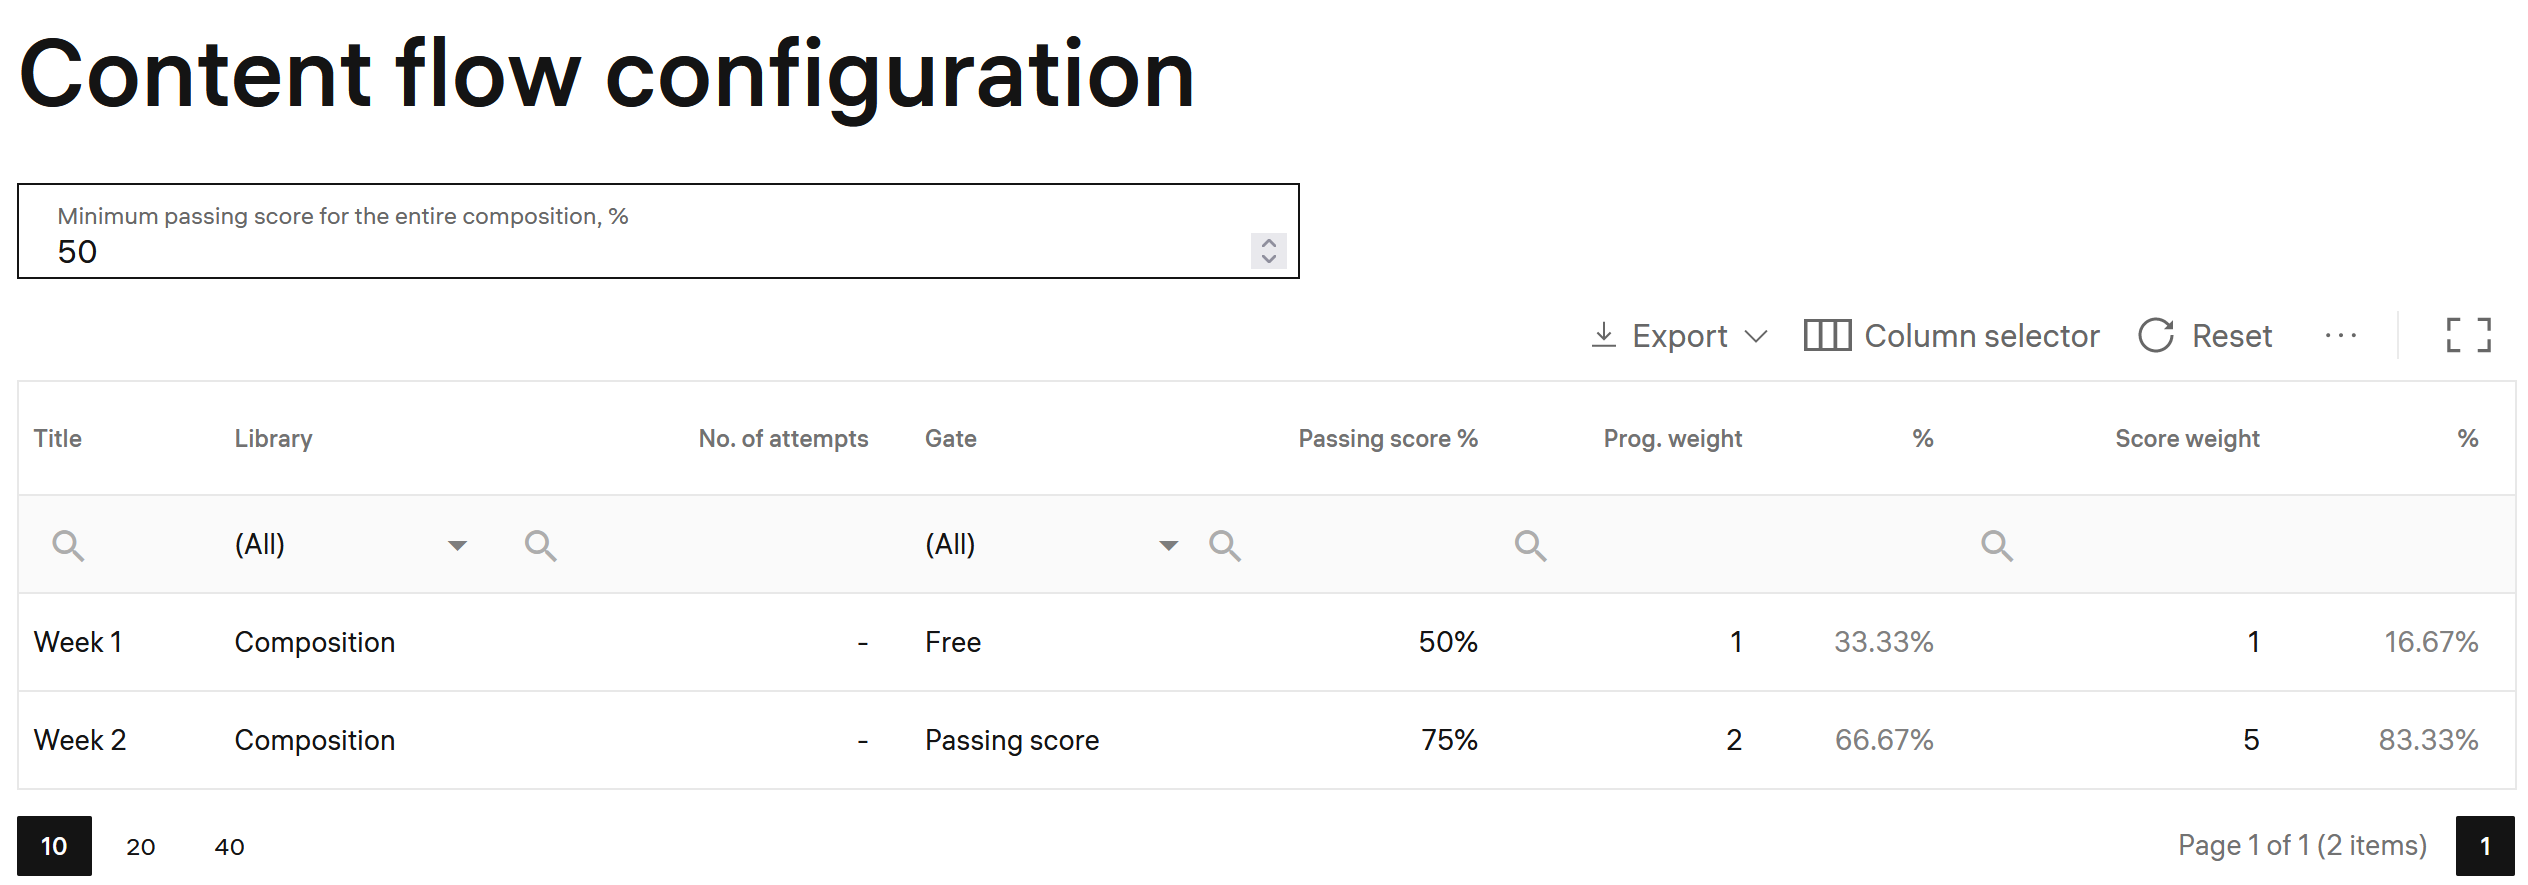Click the Reset refresh icon
This screenshot has height=885, width=2528.
[2156, 336]
